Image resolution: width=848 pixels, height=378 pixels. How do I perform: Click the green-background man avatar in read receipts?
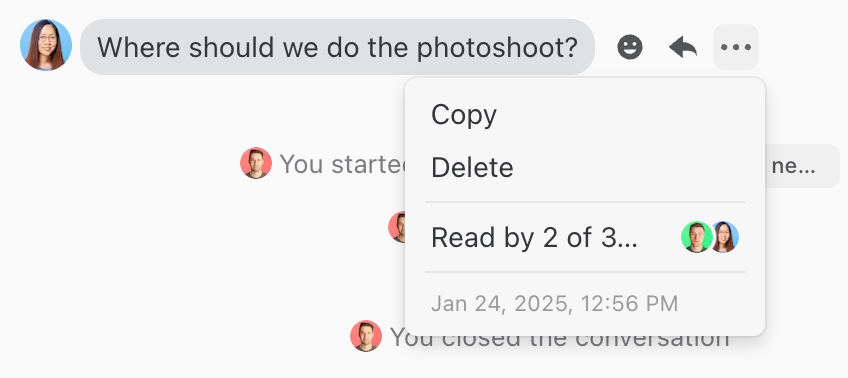[x=697, y=237]
